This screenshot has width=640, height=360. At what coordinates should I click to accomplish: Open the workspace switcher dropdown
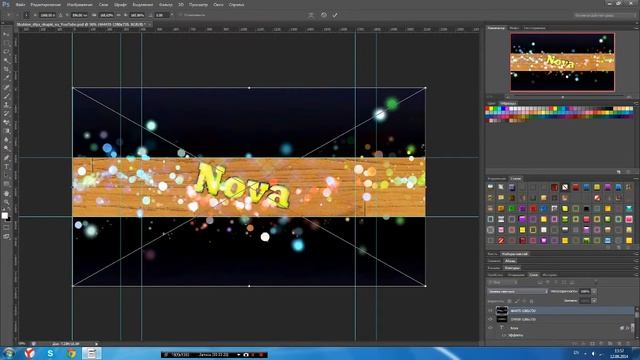click(604, 15)
